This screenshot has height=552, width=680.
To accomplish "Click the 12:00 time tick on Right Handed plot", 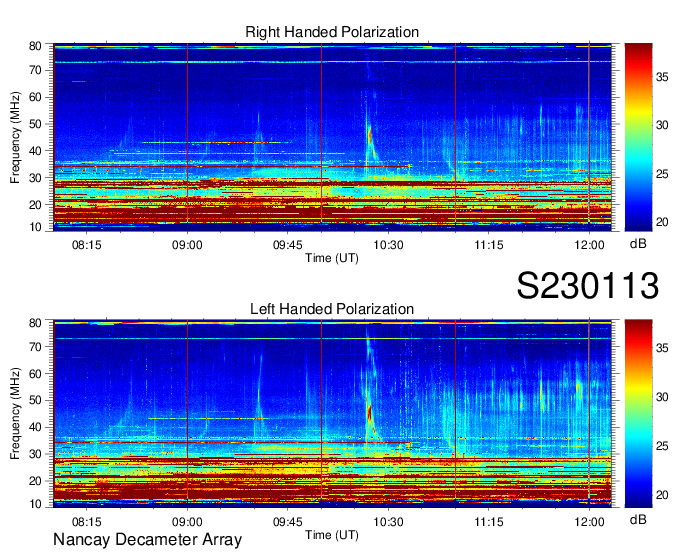I will coord(589,245).
